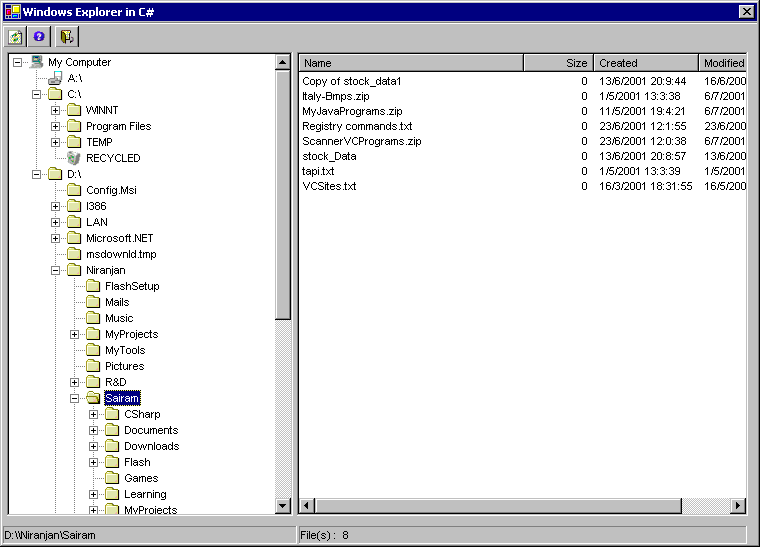
Task: Expand the CSharp folder node
Action: (x=94, y=414)
